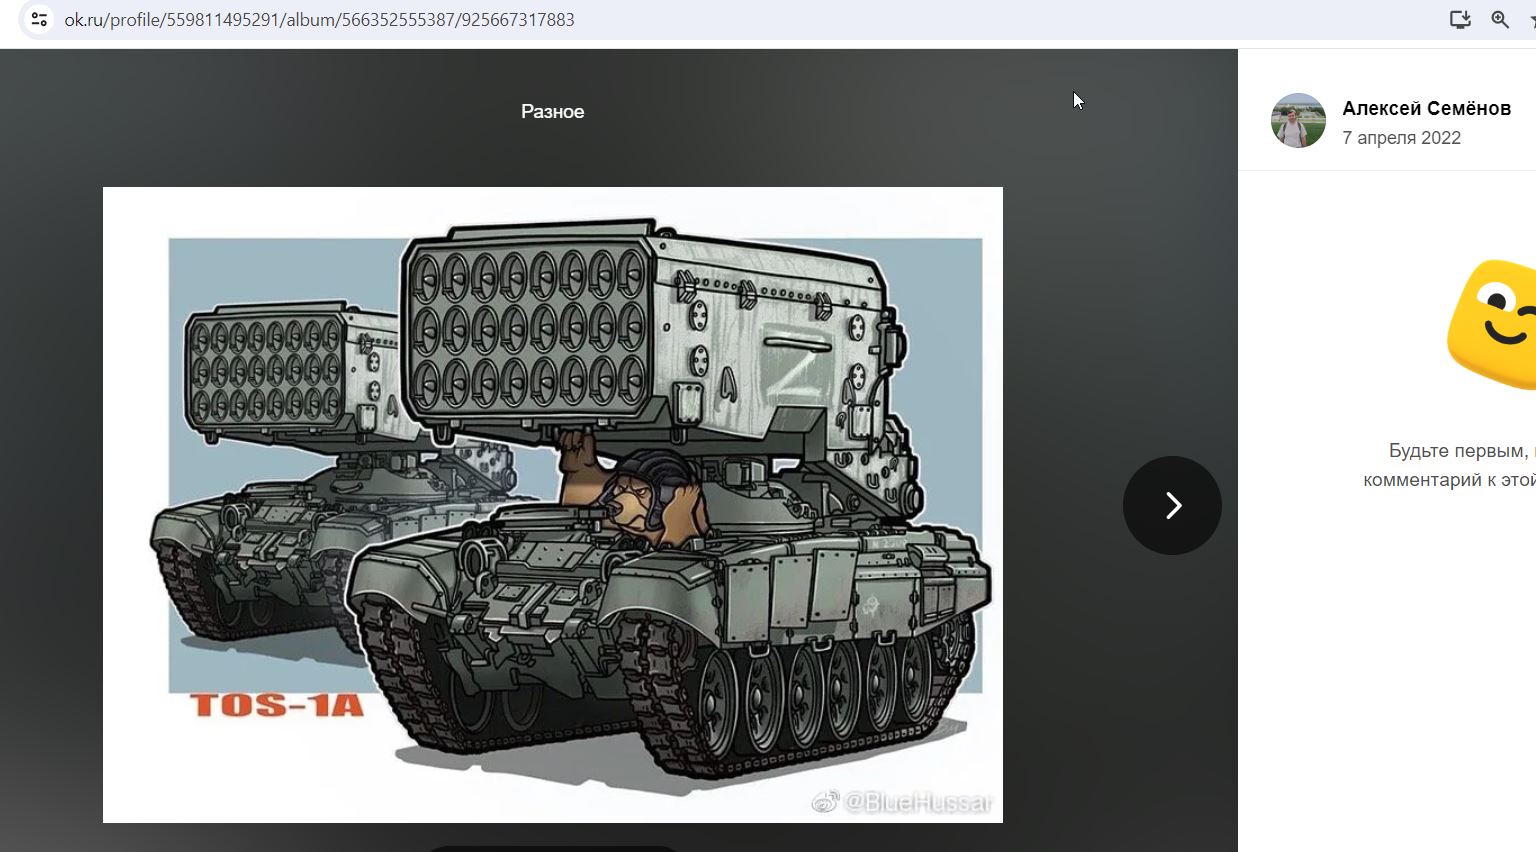This screenshot has height=852, width=1536.
Task: Click the yellow winking smiley sticker
Action: (x=1491, y=325)
